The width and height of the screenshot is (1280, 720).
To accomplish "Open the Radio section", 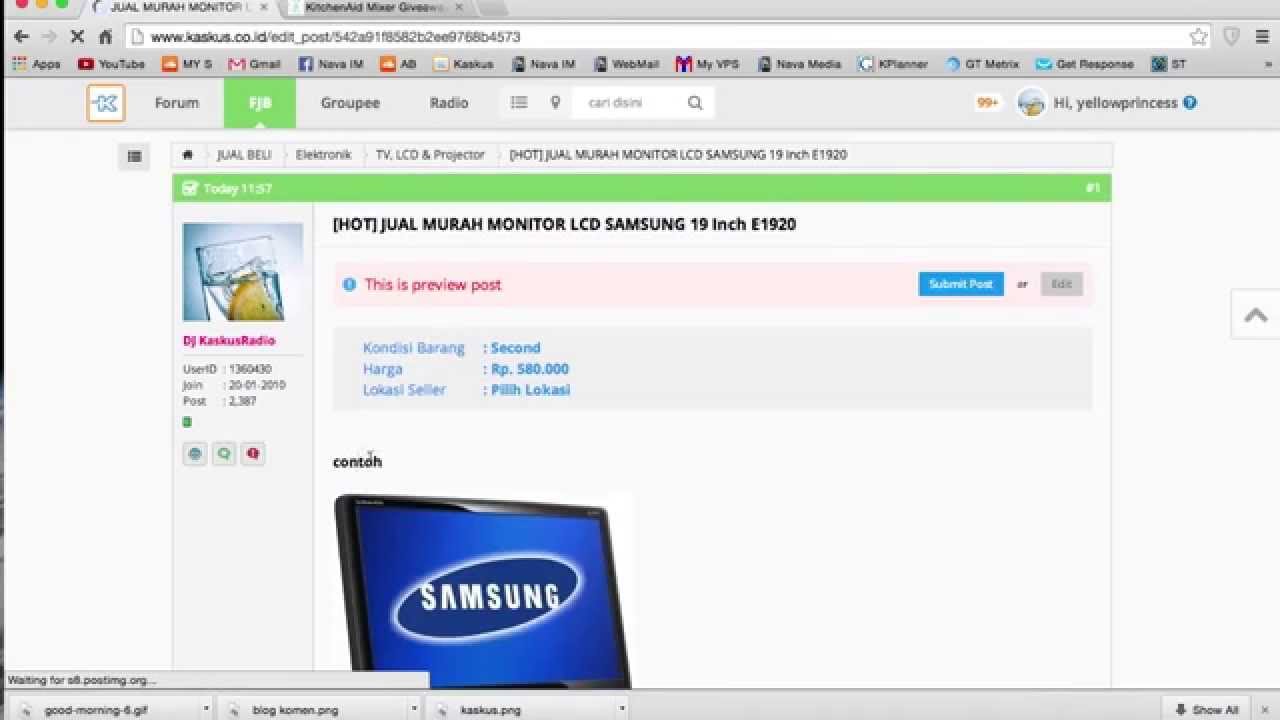I will point(449,103).
